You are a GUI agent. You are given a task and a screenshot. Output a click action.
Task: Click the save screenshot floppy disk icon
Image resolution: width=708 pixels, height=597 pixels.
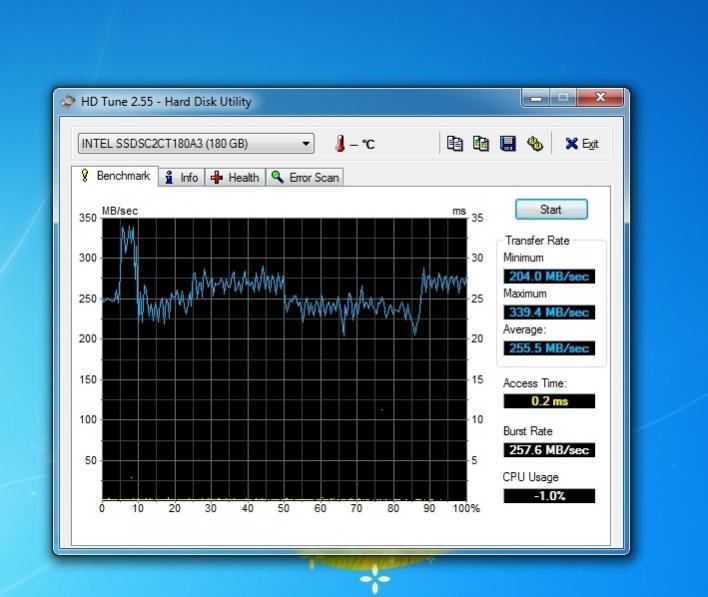pos(508,144)
